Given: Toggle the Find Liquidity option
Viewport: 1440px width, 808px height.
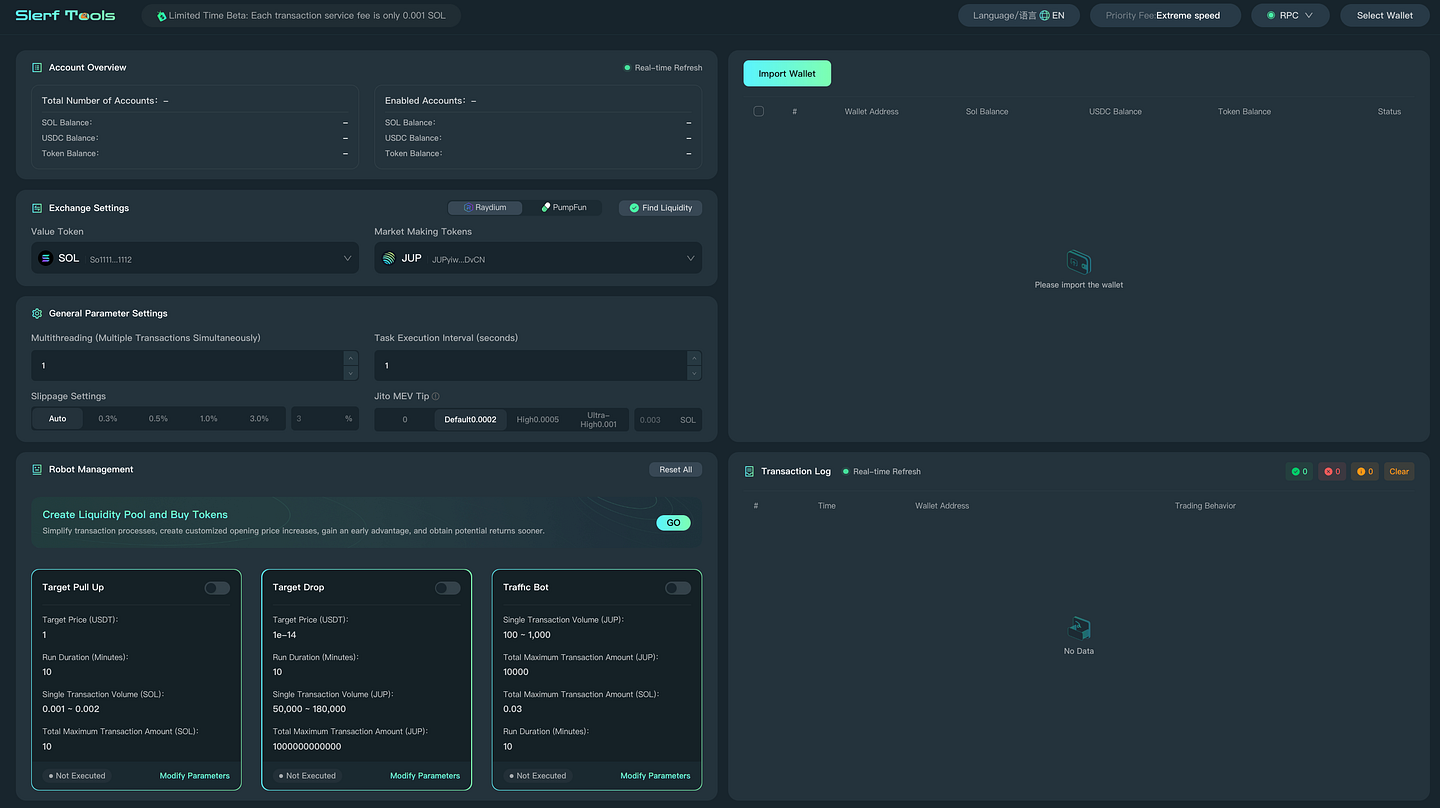Looking at the screenshot, I should (661, 208).
